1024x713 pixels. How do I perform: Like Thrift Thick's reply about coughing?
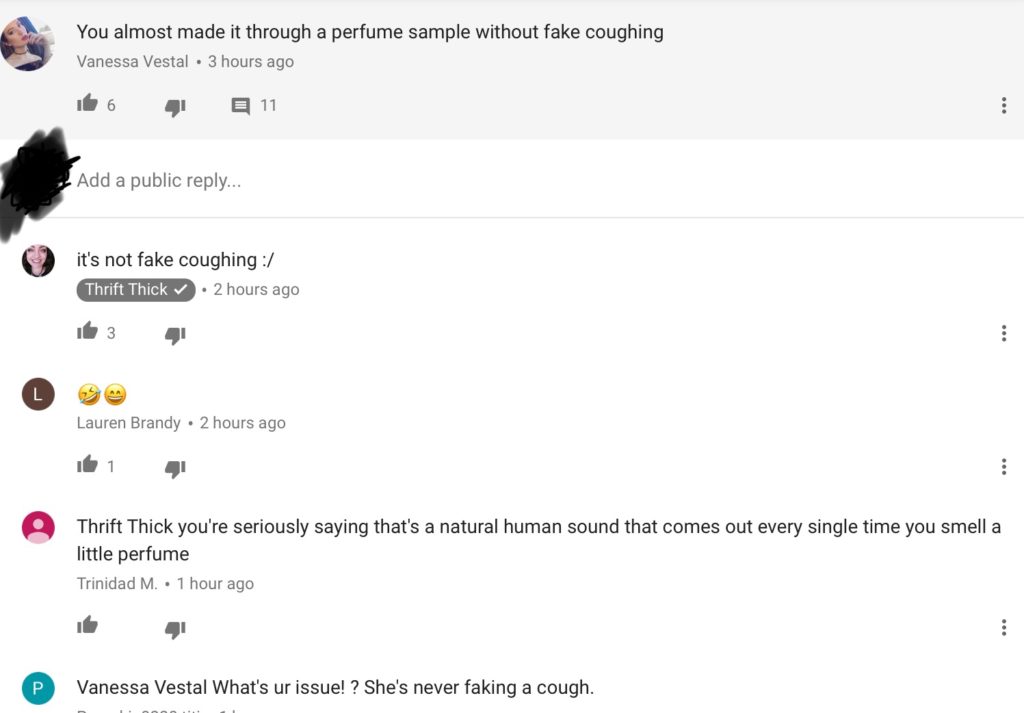pos(88,332)
